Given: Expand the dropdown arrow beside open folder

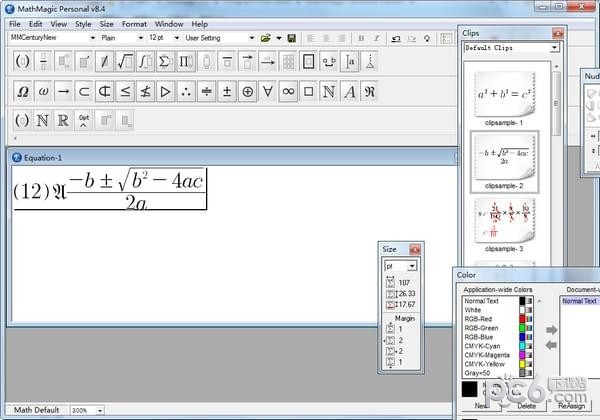Looking at the screenshot, I should (x=279, y=38).
